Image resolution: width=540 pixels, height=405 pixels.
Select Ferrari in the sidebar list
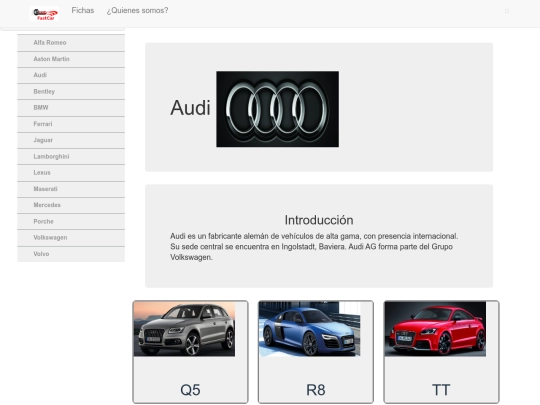71,124
